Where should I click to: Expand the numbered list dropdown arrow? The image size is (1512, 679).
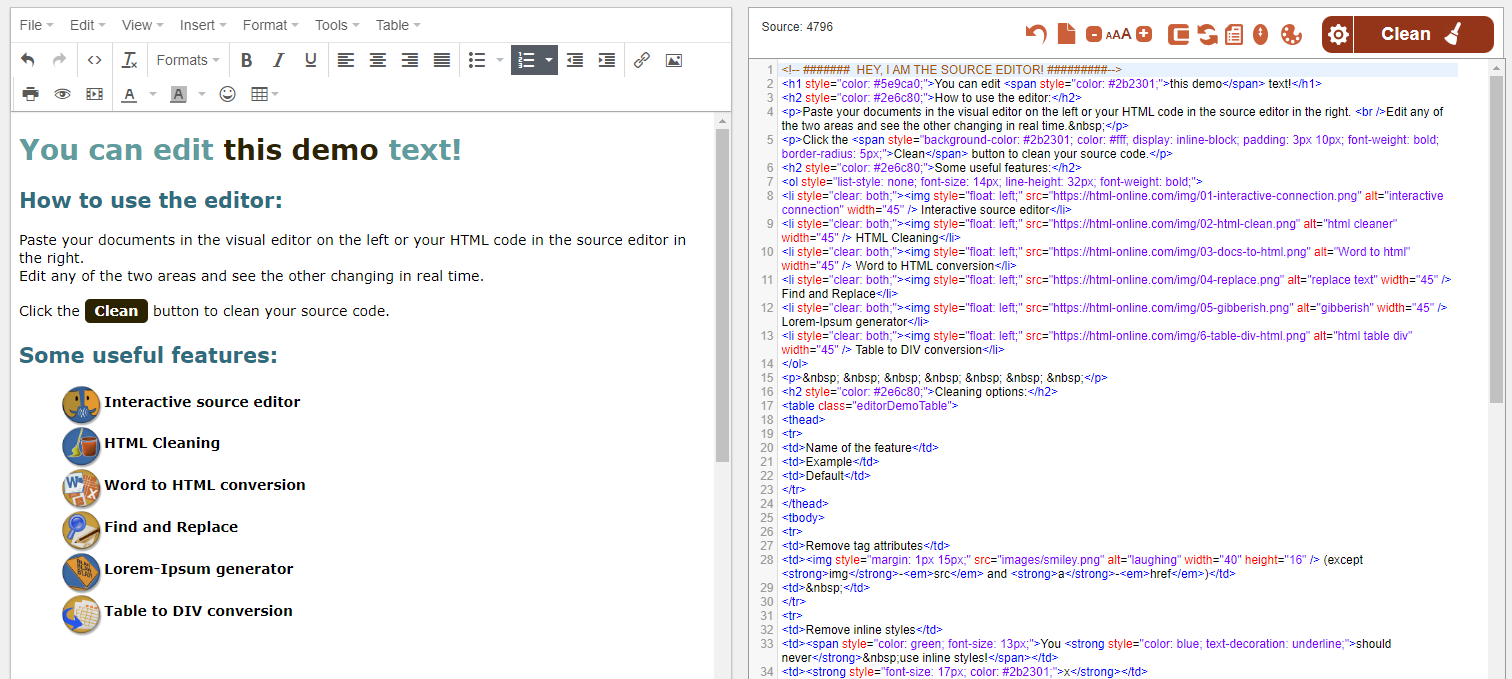click(x=547, y=60)
